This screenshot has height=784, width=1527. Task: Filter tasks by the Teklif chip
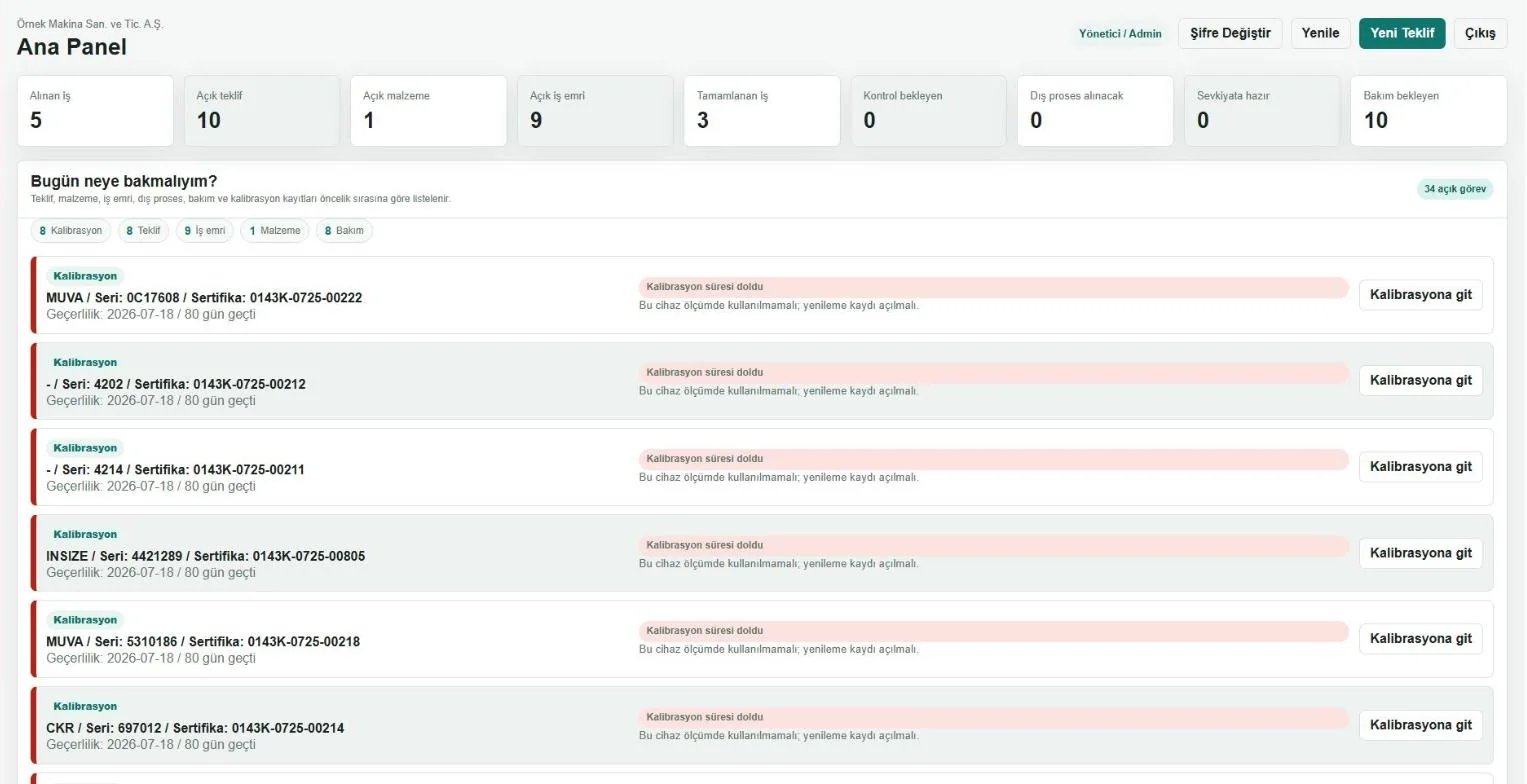[x=143, y=231]
